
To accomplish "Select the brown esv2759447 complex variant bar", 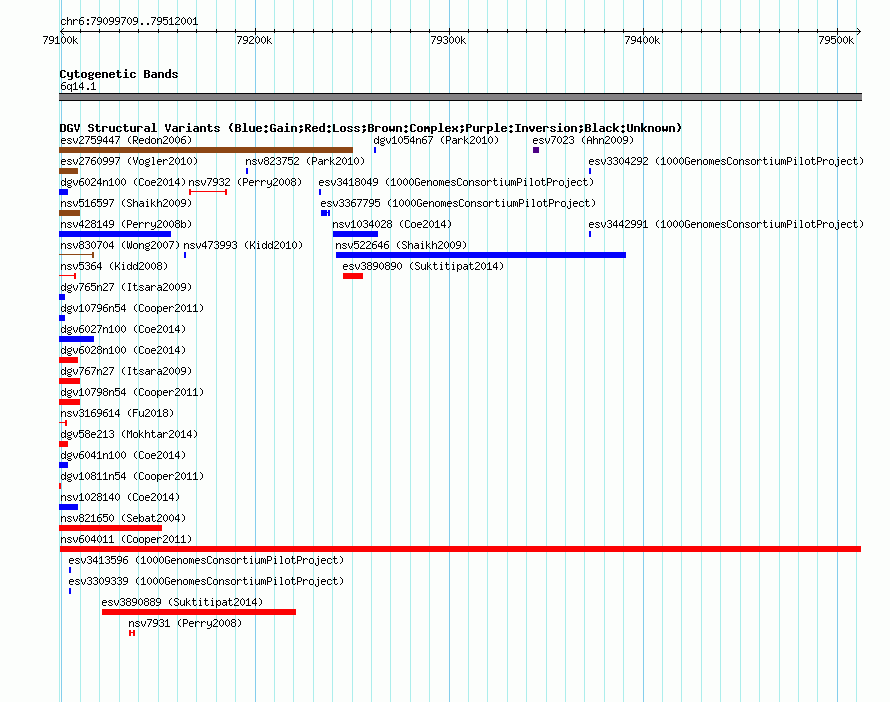I will pos(206,150).
